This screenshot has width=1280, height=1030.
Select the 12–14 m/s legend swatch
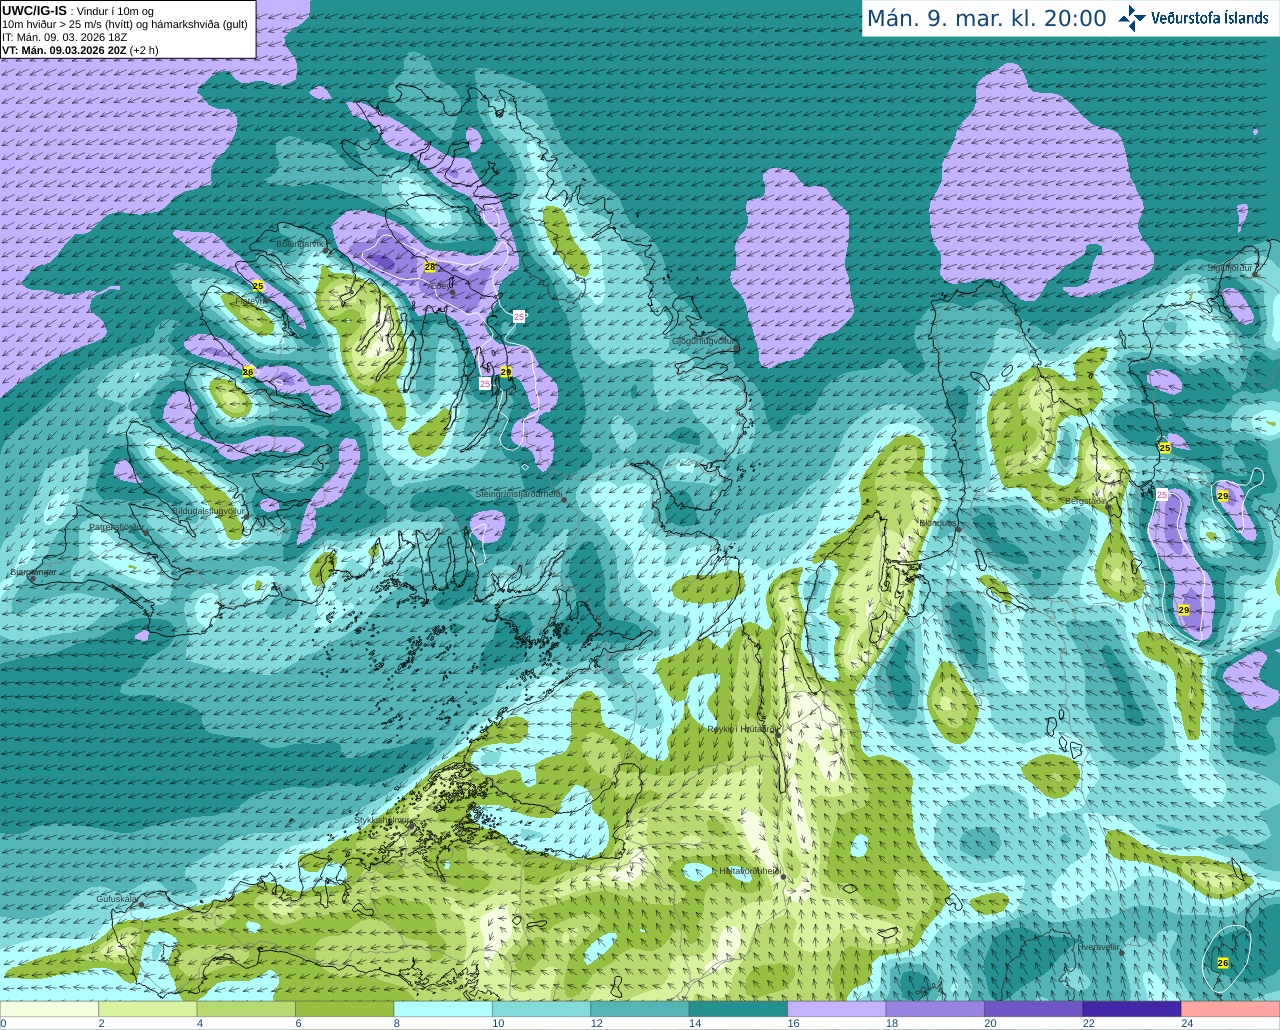coord(640,1009)
